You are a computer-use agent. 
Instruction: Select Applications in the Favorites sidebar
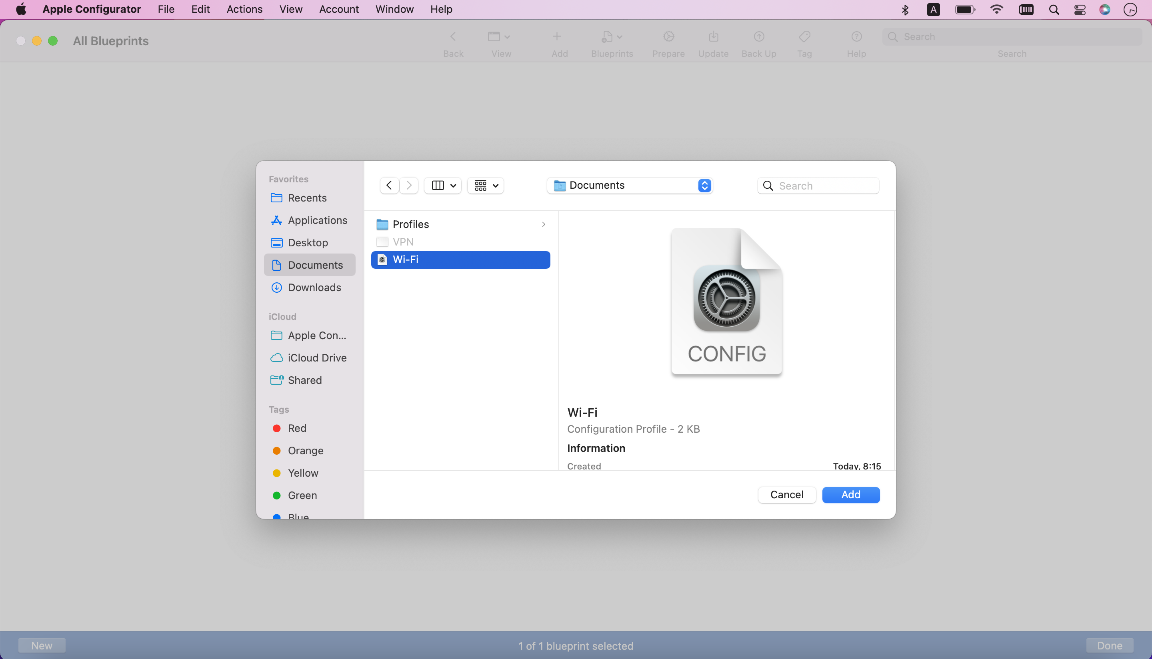coord(317,220)
